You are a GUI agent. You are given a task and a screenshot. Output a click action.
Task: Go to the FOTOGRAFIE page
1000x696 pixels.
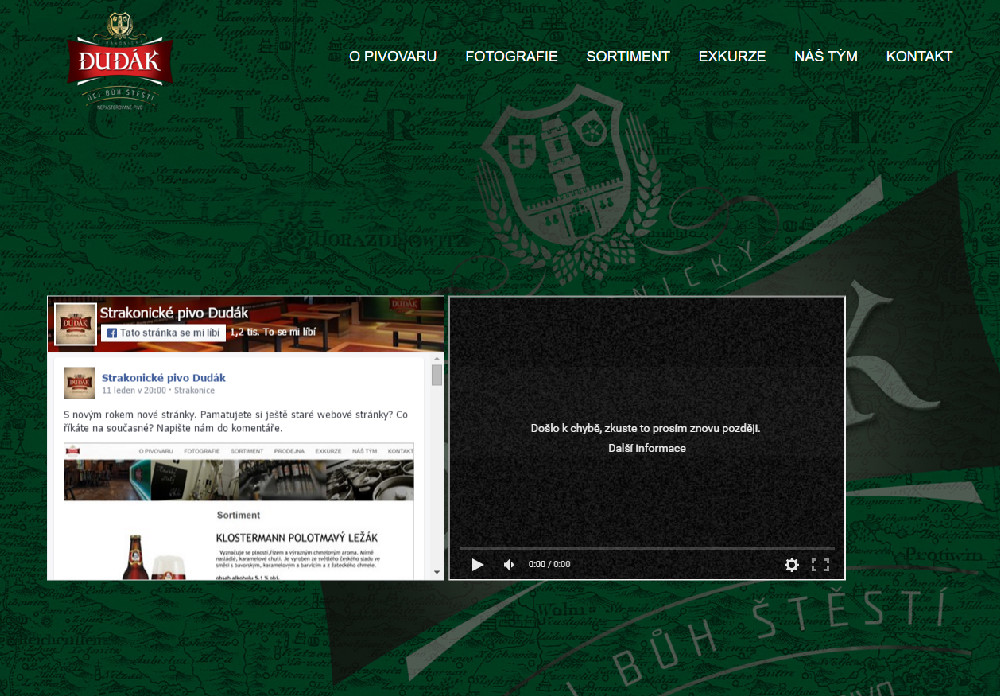point(511,56)
